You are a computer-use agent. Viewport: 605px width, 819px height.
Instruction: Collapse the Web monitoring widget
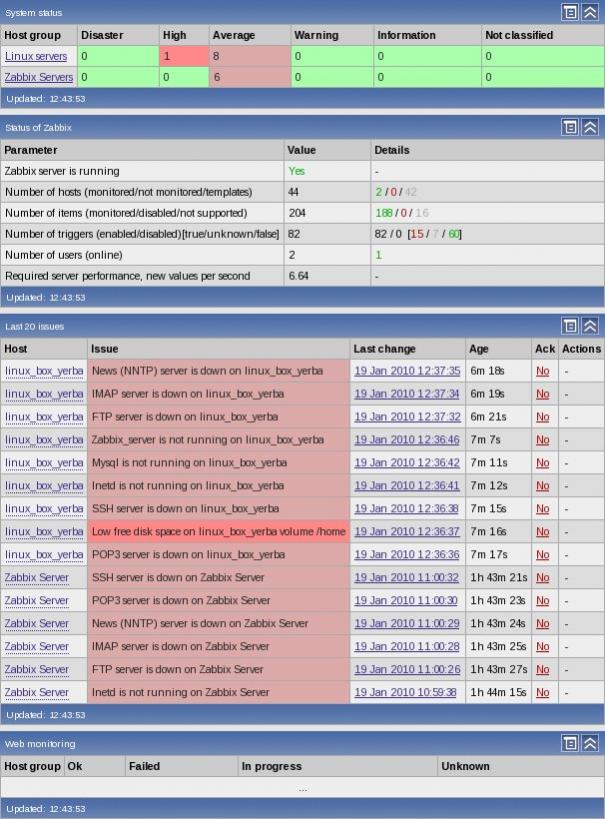pos(590,743)
